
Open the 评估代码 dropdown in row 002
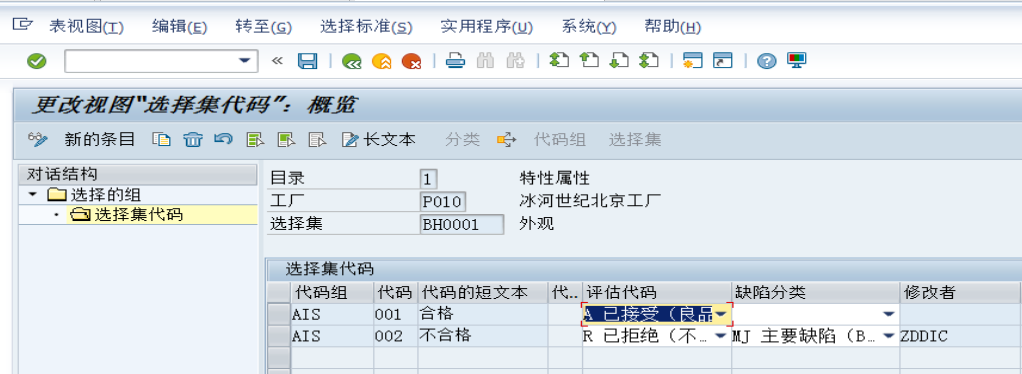coord(721,336)
